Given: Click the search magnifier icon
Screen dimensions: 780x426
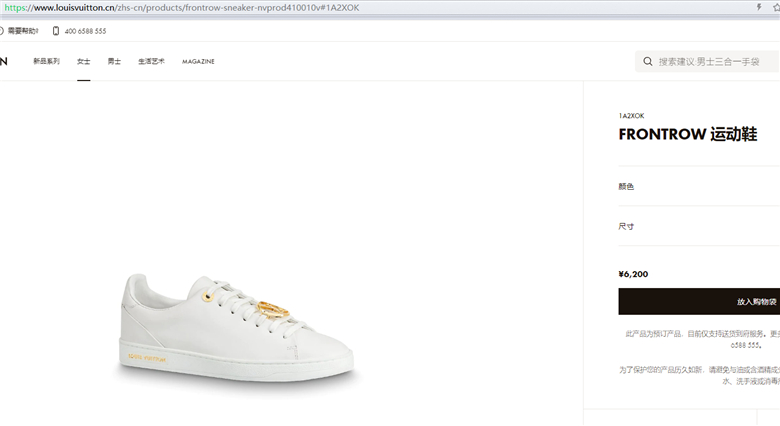Looking at the screenshot, I should (648, 62).
